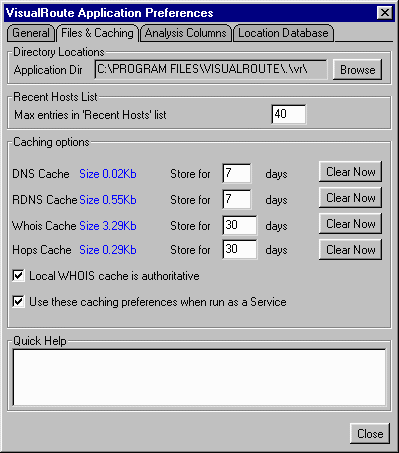This screenshot has height=453, width=399.
Task: Clear the Hops Cache now
Action: pyautogui.click(x=350, y=250)
